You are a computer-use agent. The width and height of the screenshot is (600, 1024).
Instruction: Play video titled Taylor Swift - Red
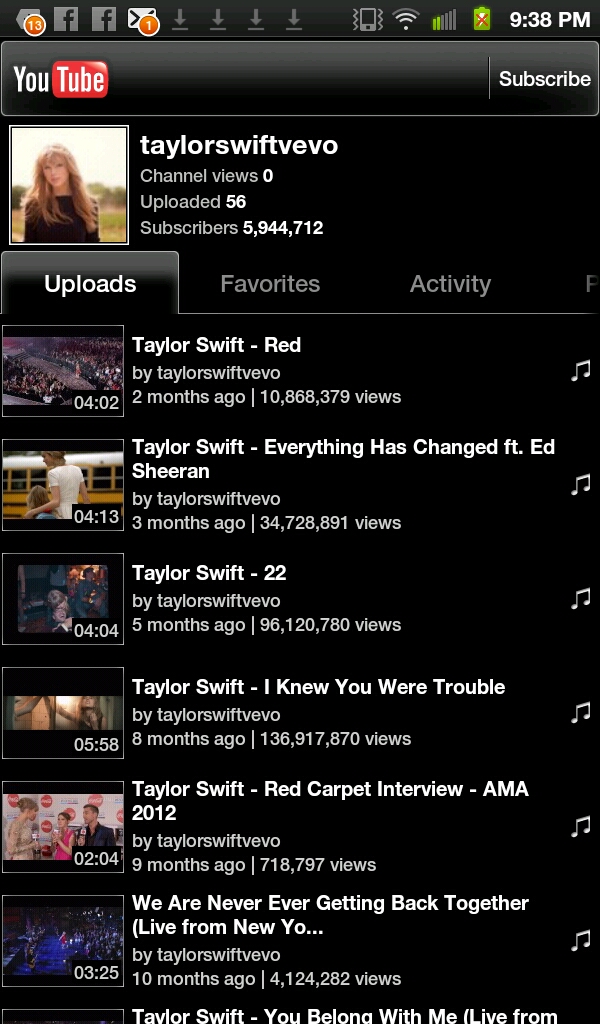tap(216, 345)
